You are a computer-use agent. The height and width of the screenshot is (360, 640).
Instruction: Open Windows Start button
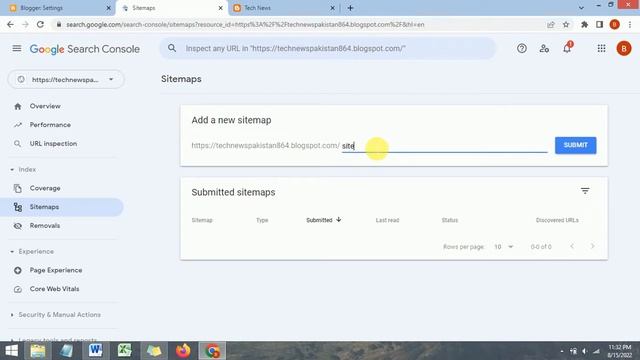tap(11, 351)
